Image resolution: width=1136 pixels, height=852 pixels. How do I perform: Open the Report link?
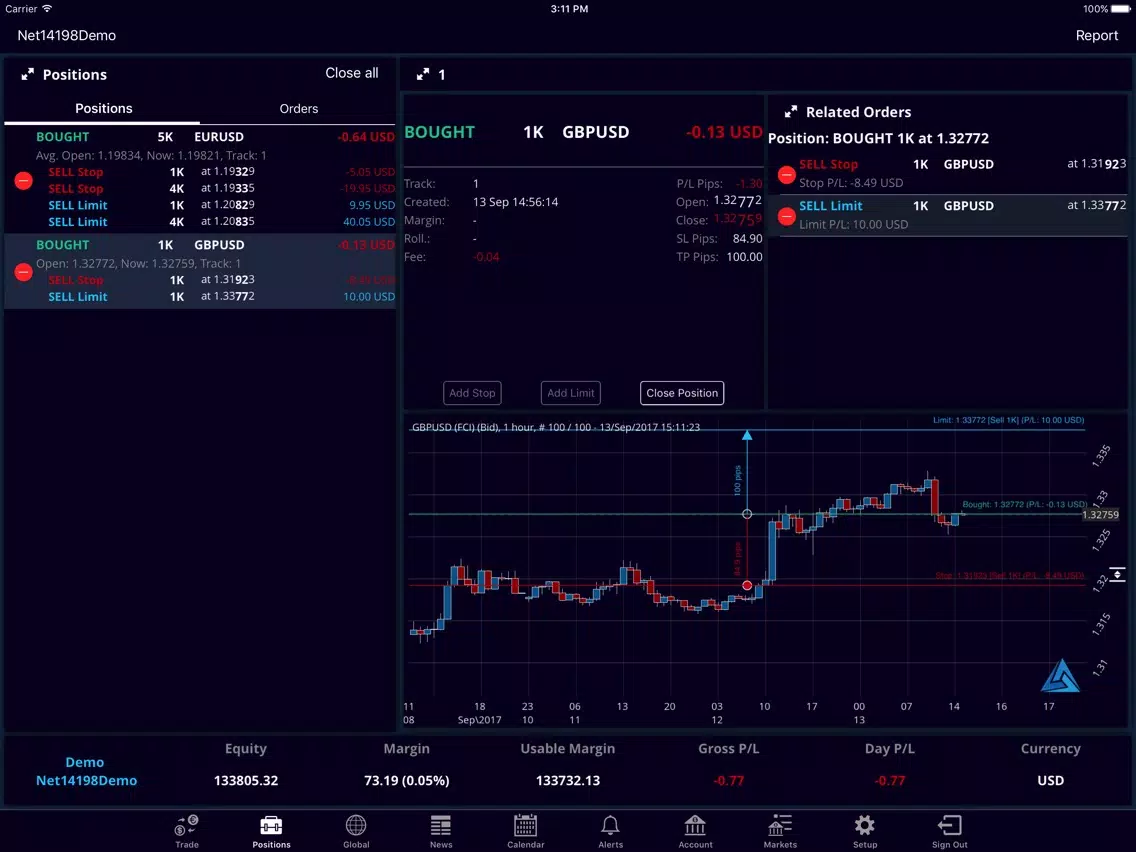[x=1096, y=36]
